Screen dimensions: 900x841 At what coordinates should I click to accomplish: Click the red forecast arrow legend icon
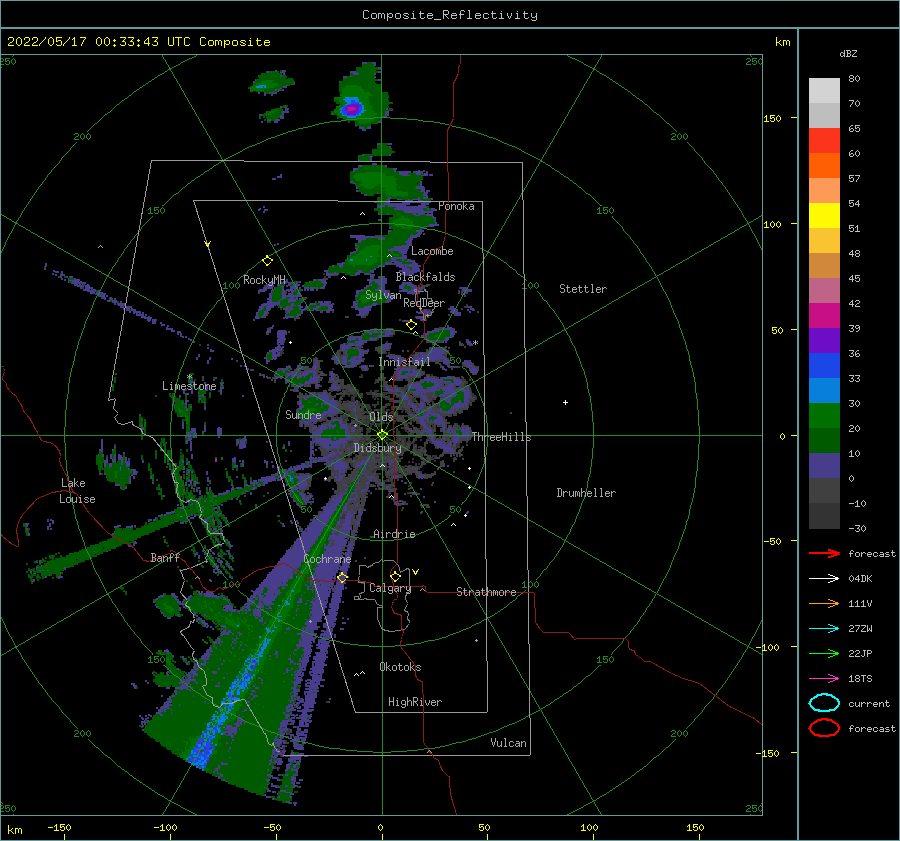824,553
